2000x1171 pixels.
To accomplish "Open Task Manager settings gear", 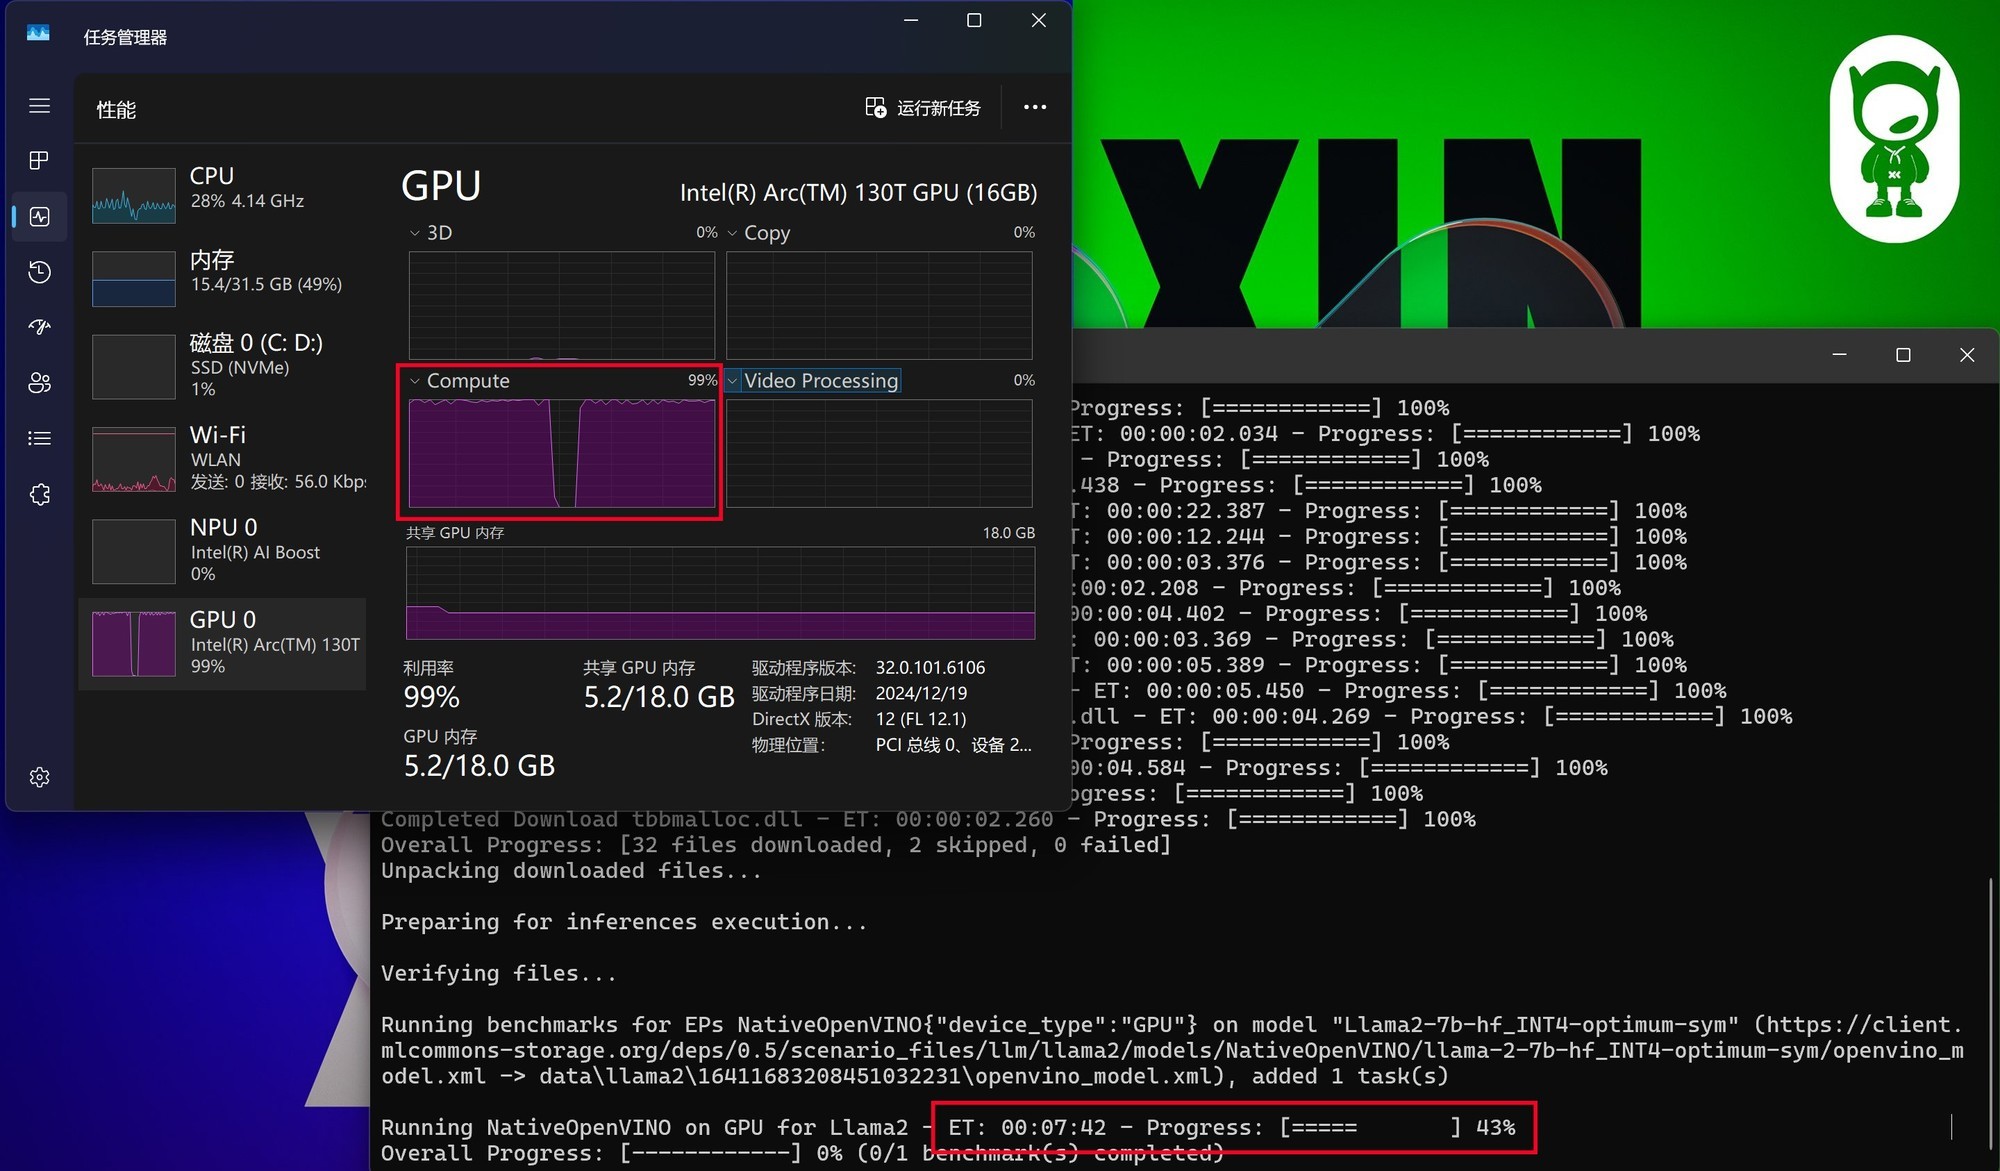I will click(39, 777).
